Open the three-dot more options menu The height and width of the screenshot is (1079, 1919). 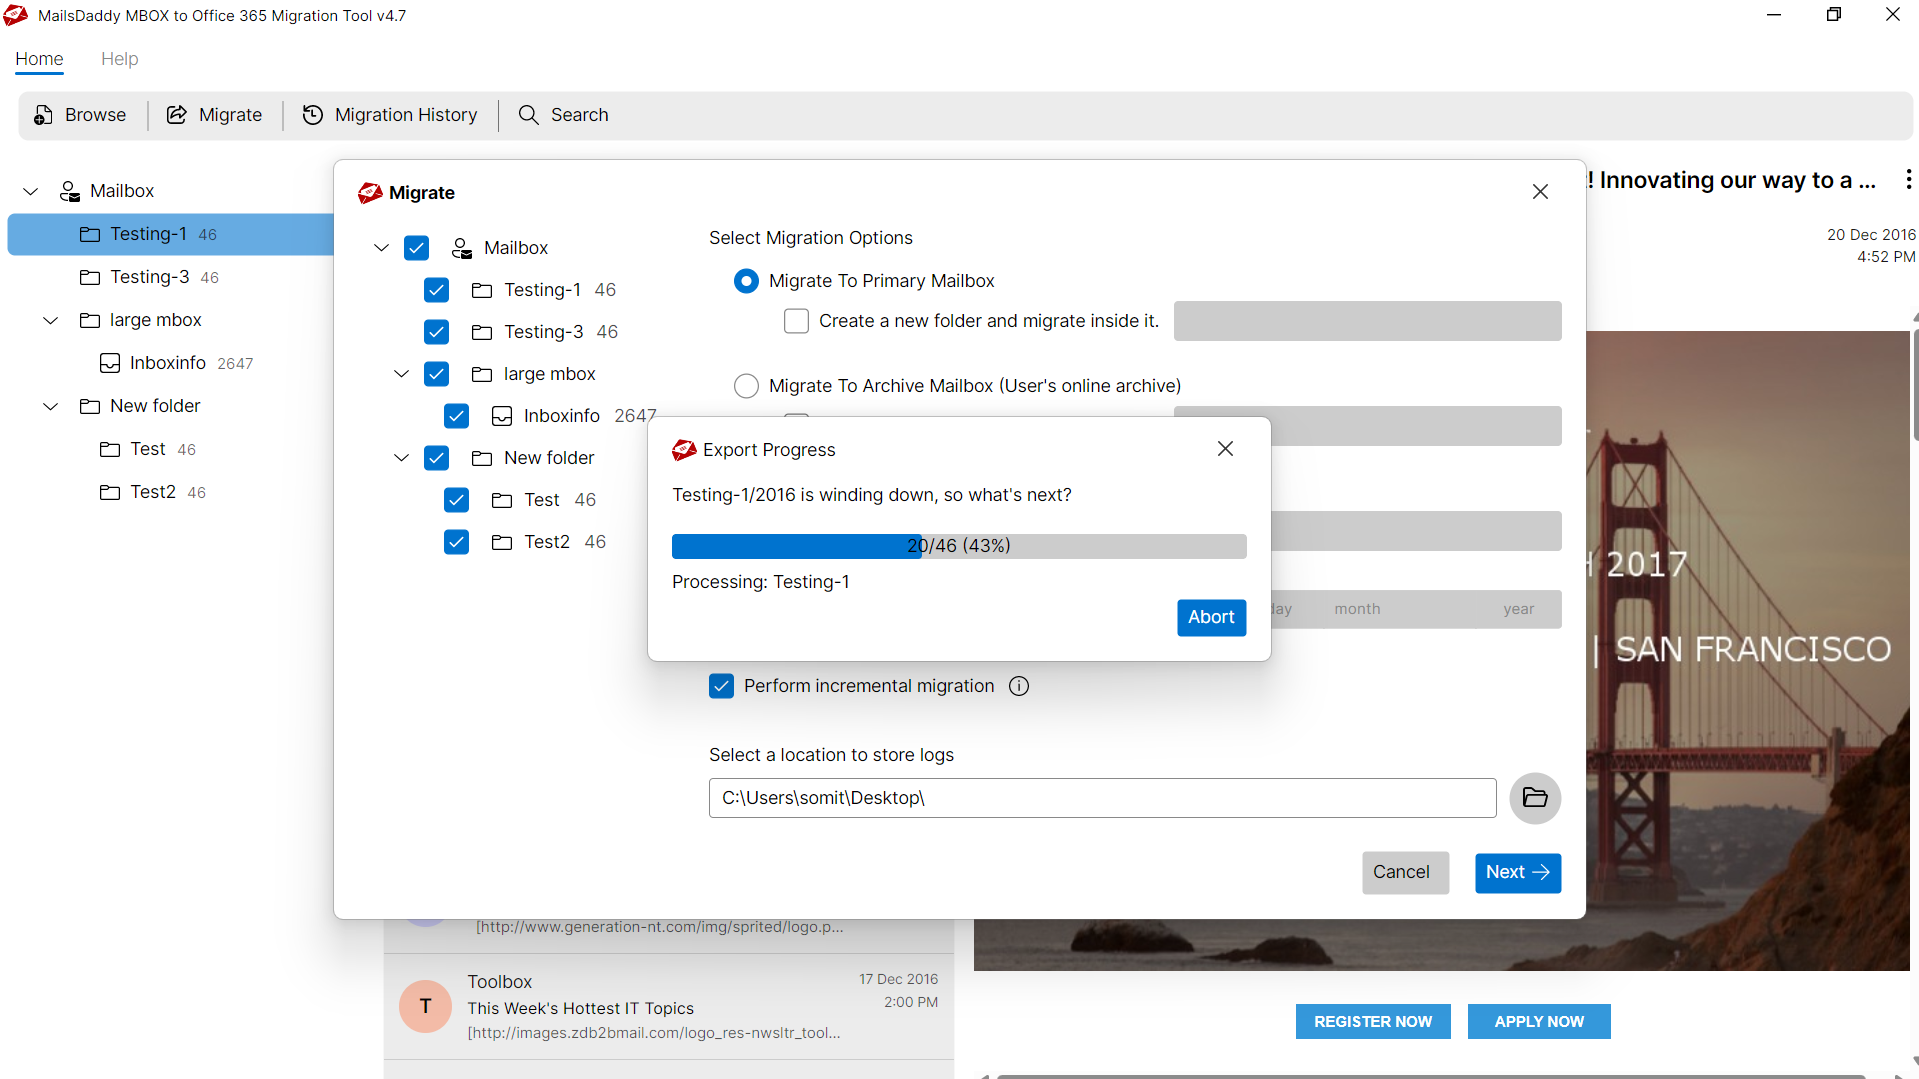(x=1909, y=179)
